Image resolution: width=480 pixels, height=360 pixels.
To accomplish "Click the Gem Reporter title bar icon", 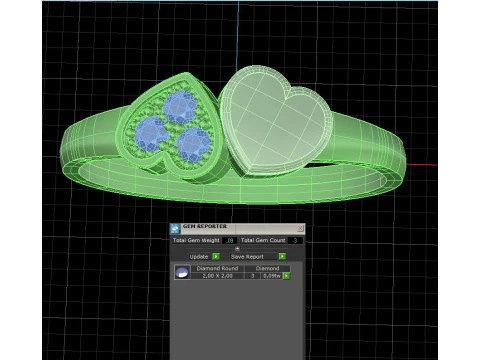I will [175, 228].
